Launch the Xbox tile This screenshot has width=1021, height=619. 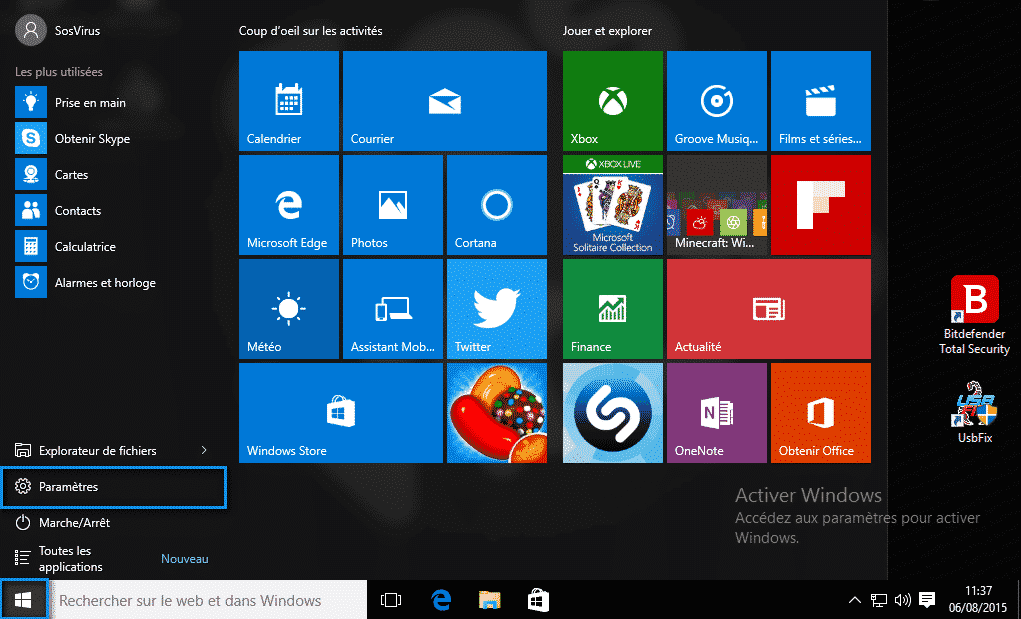pyautogui.click(x=612, y=101)
